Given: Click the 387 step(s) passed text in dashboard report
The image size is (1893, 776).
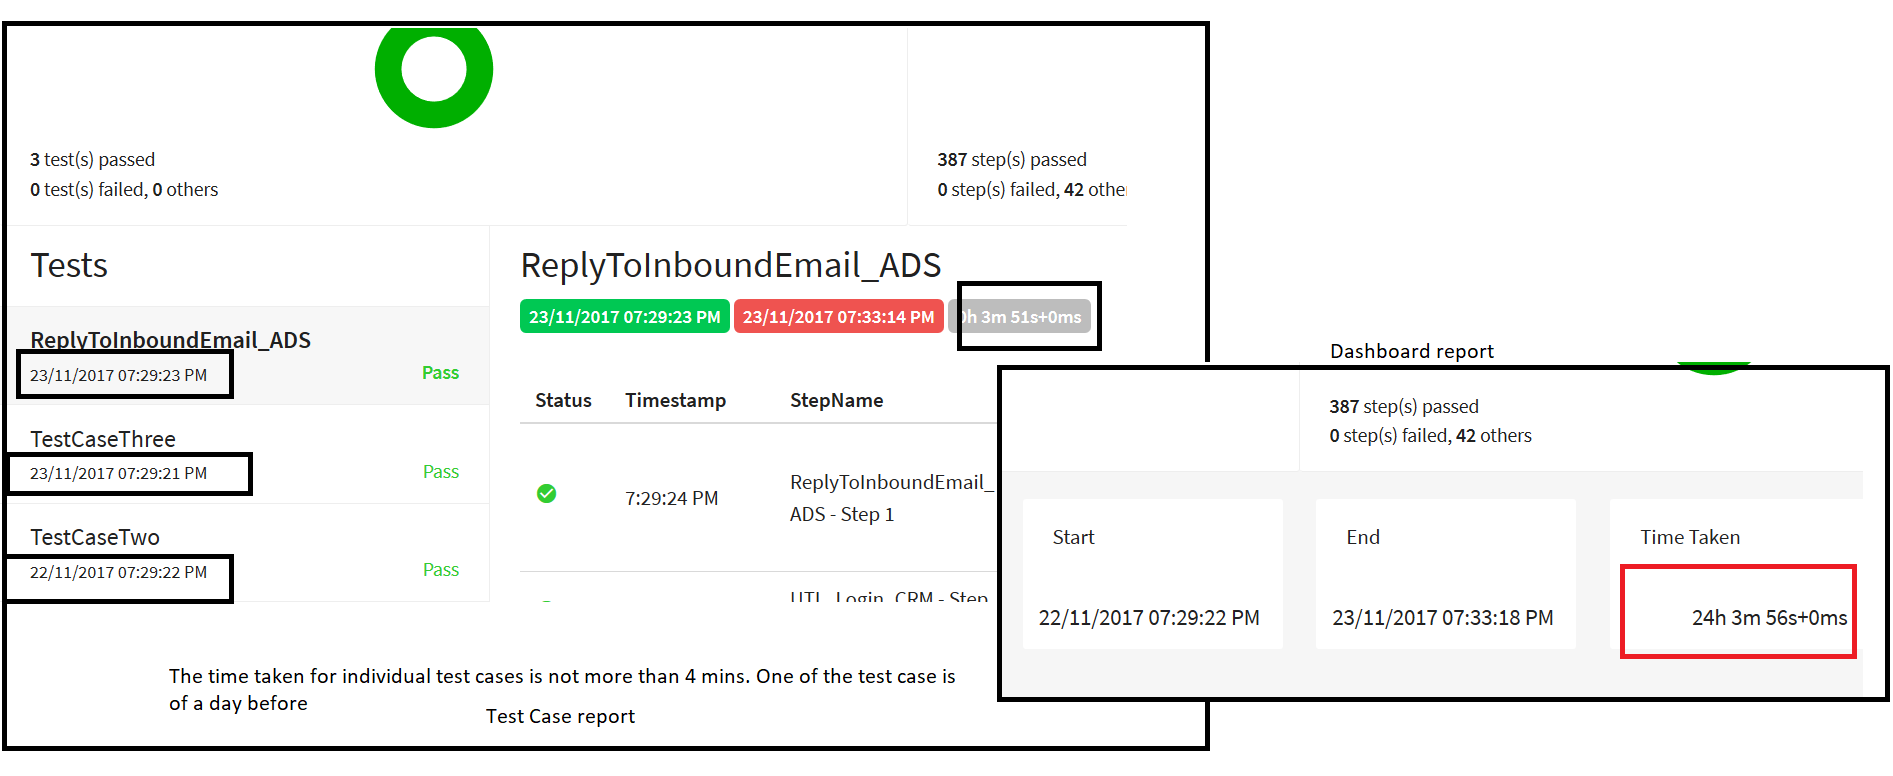Looking at the screenshot, I should 1404,406.
